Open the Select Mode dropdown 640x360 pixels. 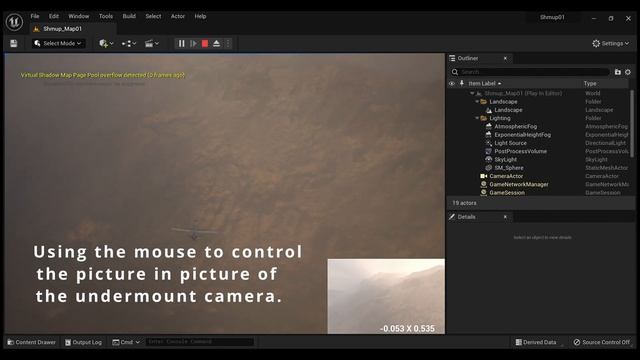point(58,43)
